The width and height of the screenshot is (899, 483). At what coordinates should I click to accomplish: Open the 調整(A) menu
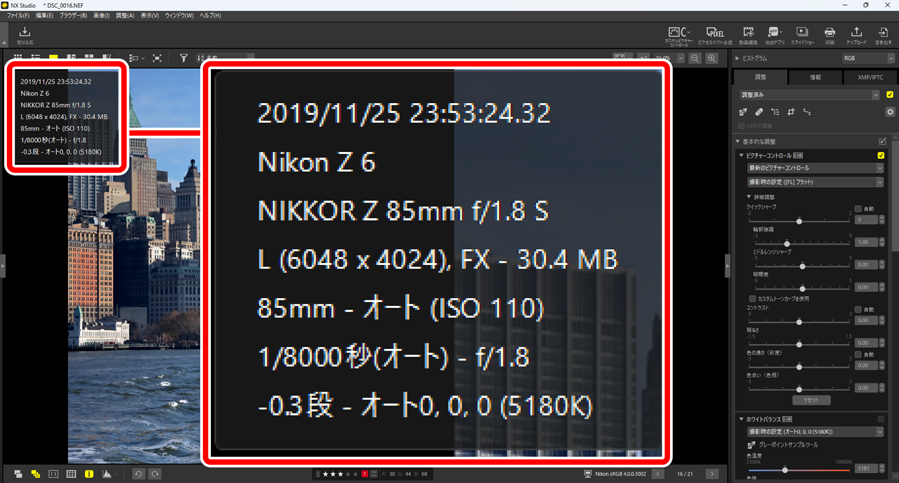pos(124,15)
